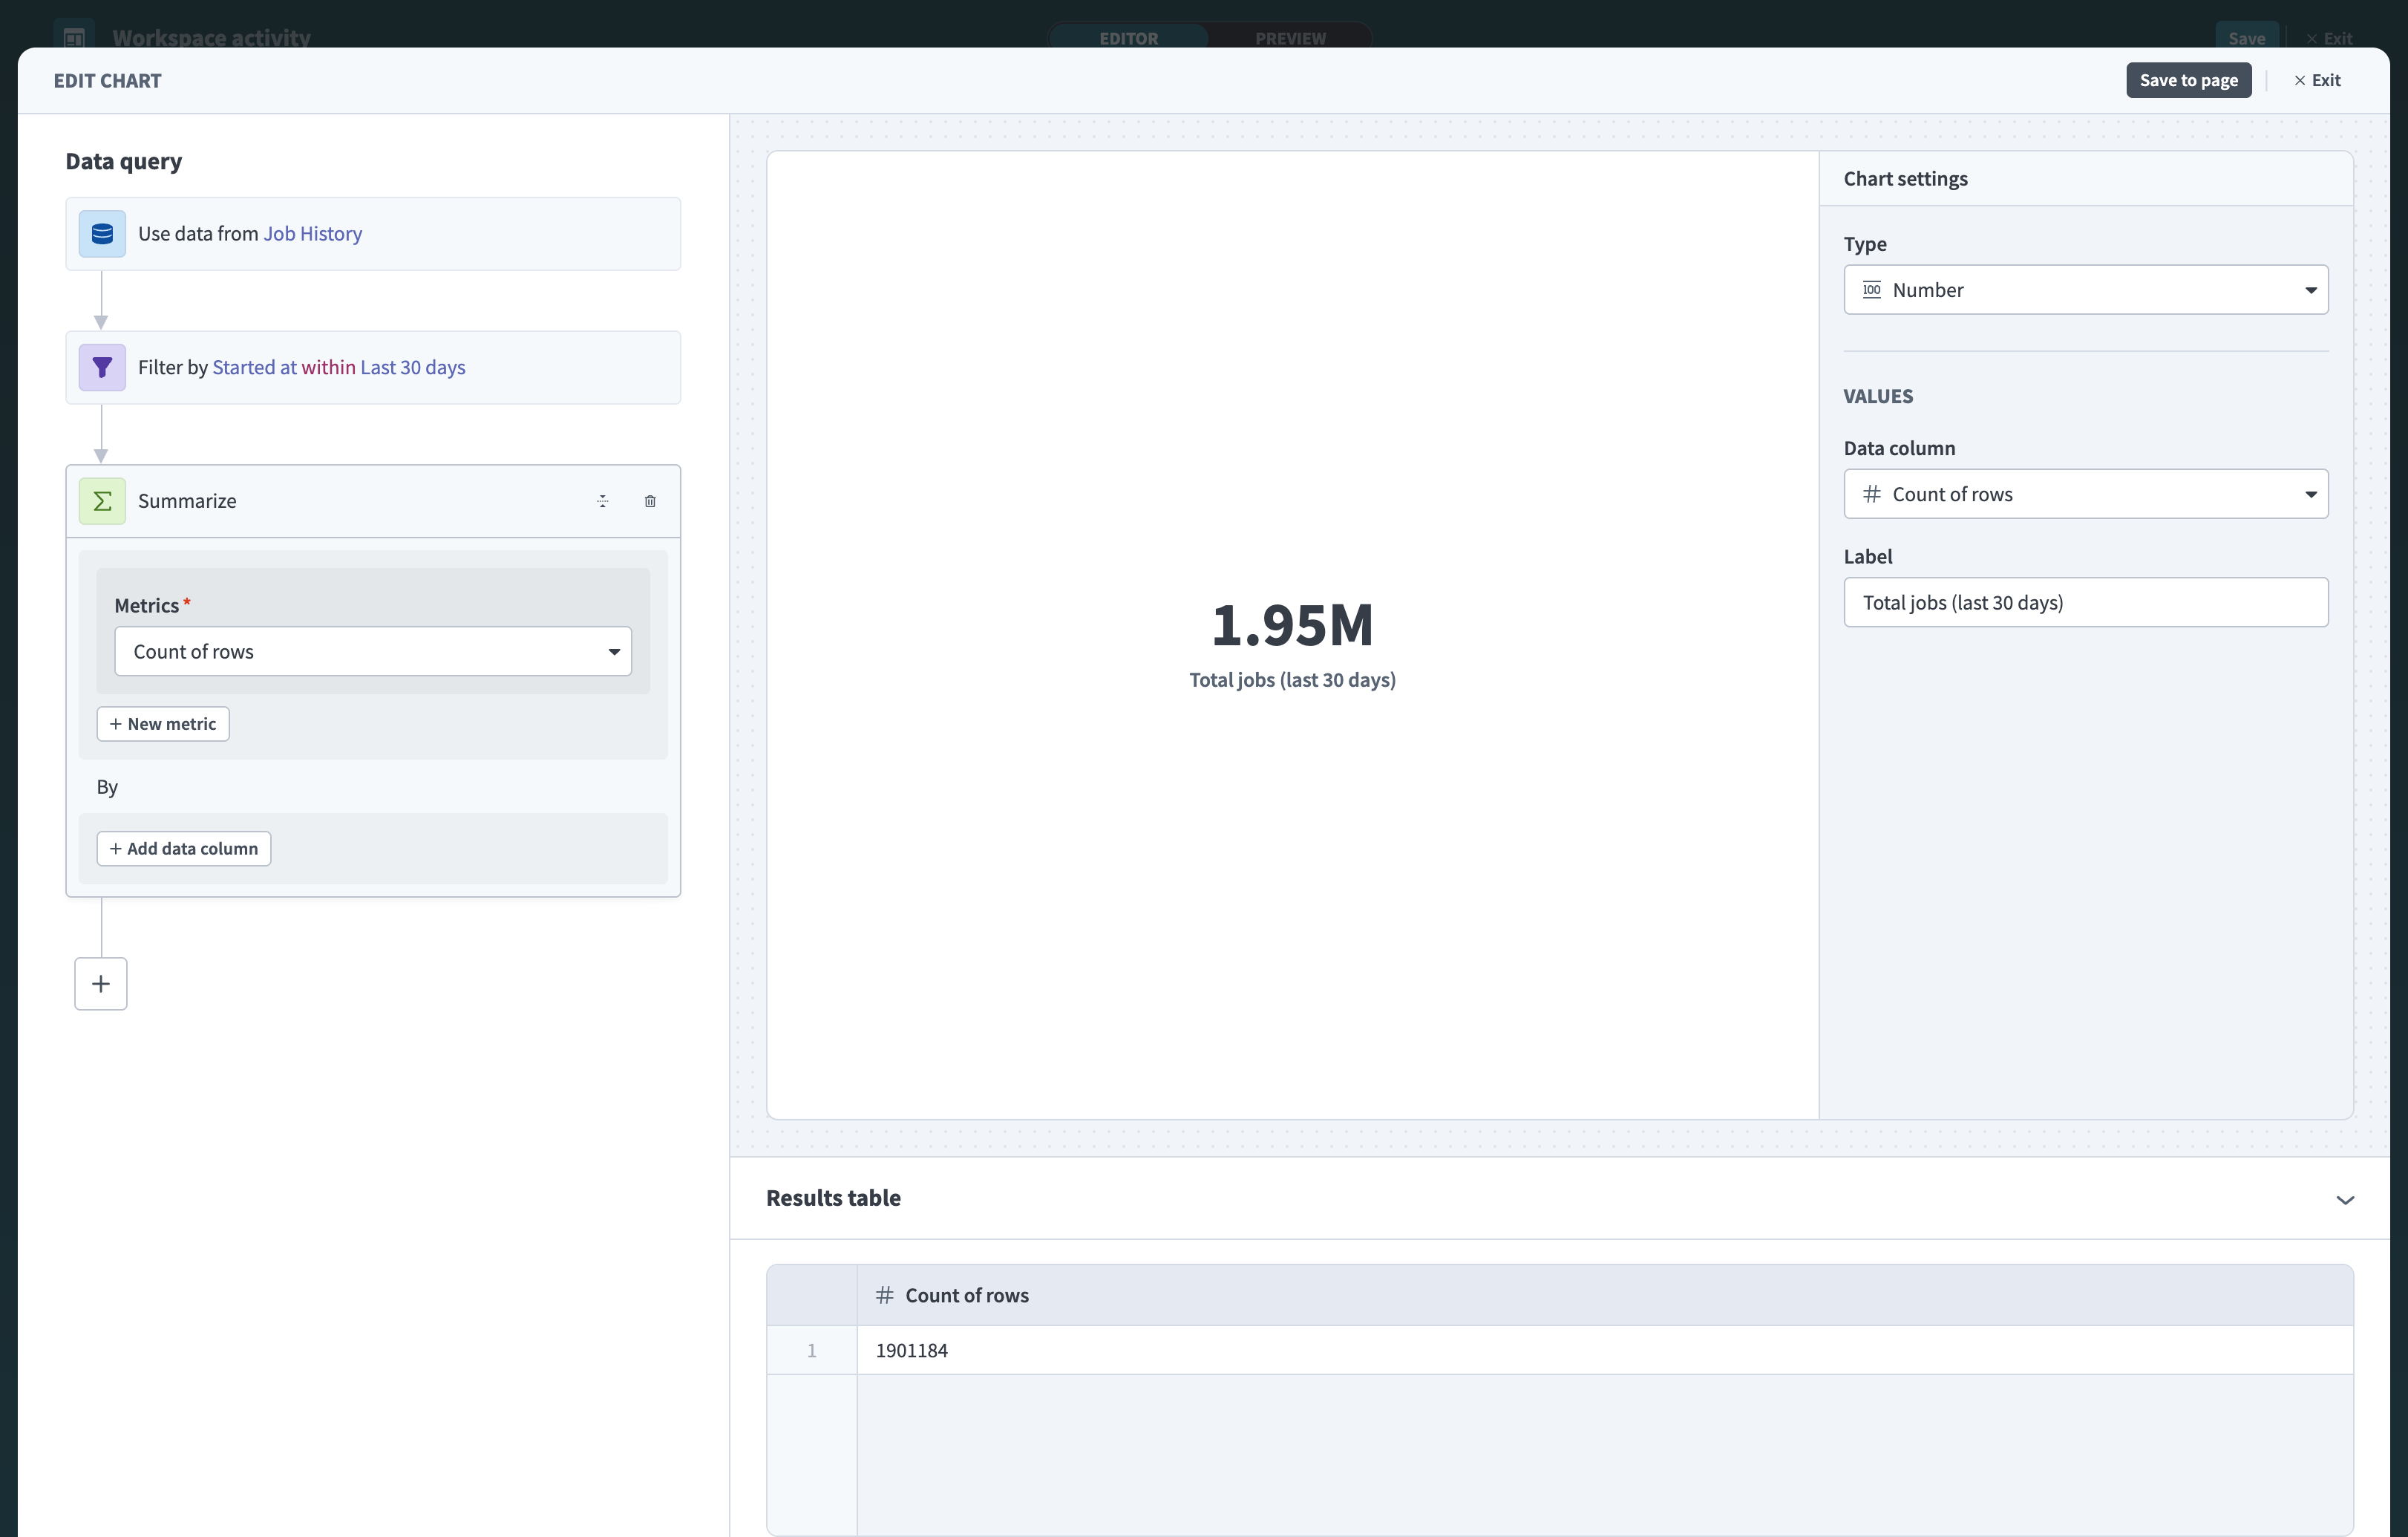
Task: Open the Job History data source link
Action: 313,234
